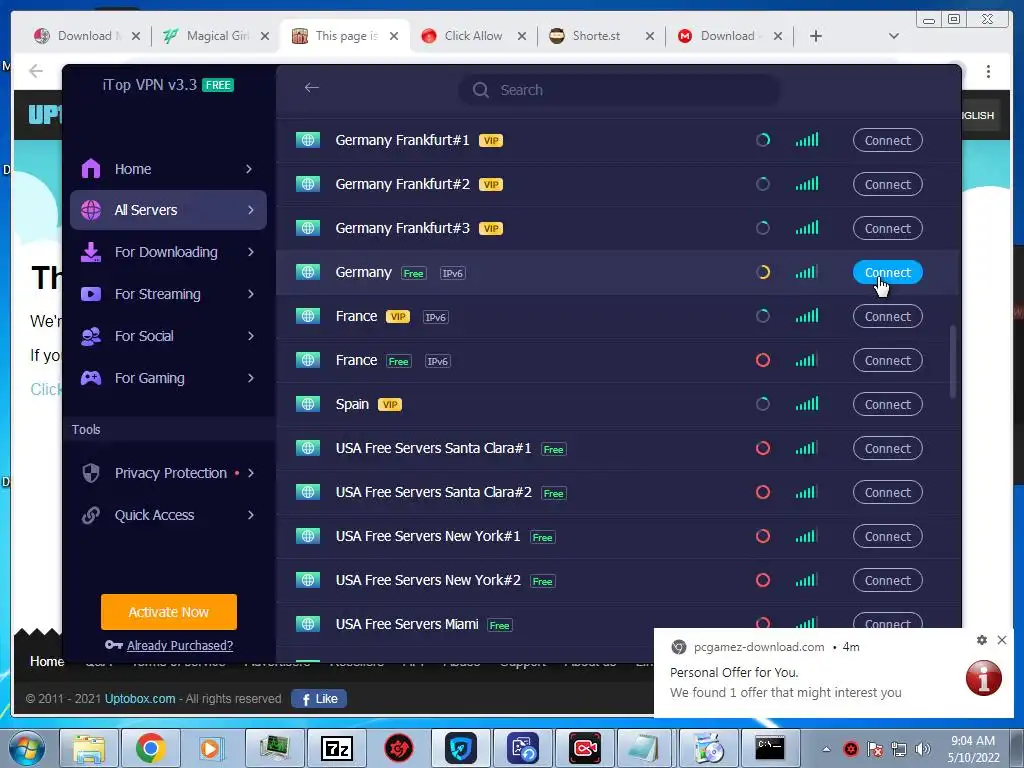Open the iTop VPN shield taskbar icon
This screenshot has height=768, width=1024.
(x=461, y=748)
